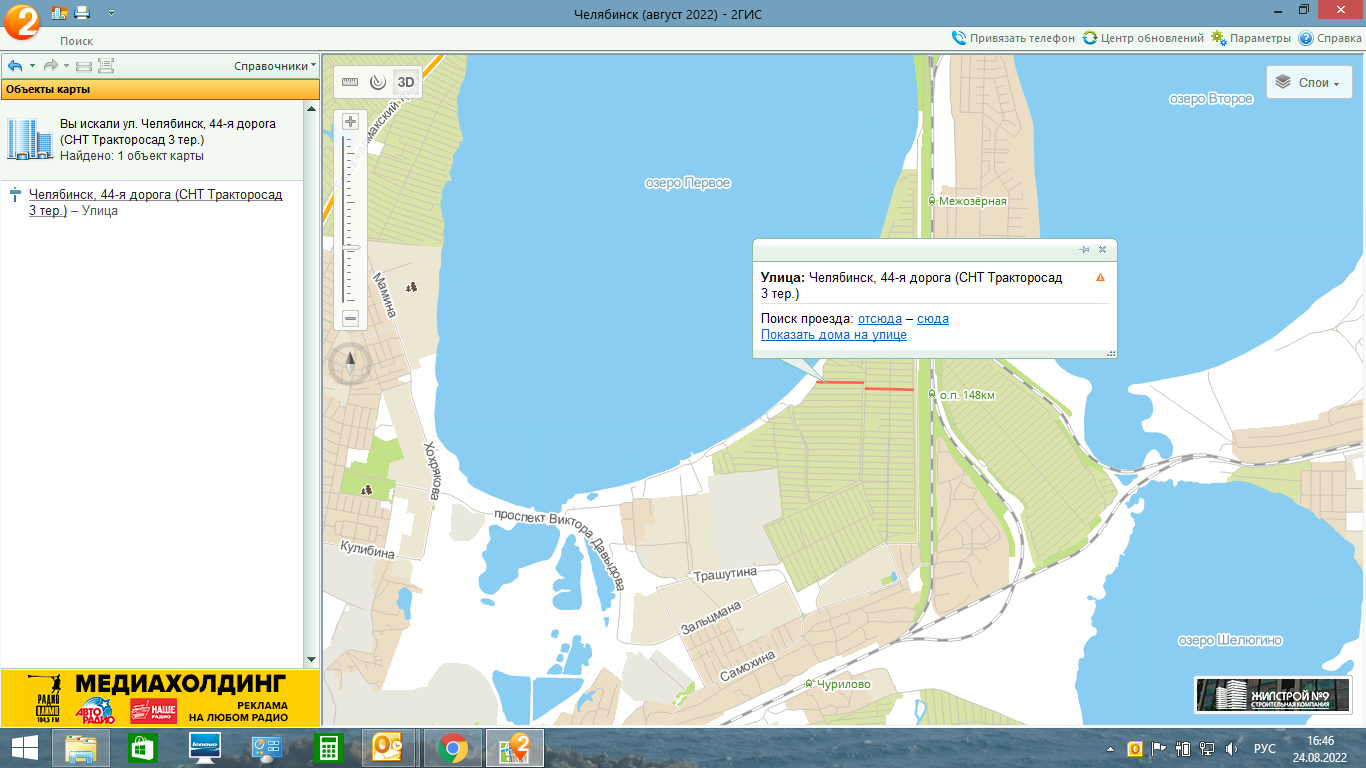
Task: Click the street signpost icon in results
Action: coord(14,194)
